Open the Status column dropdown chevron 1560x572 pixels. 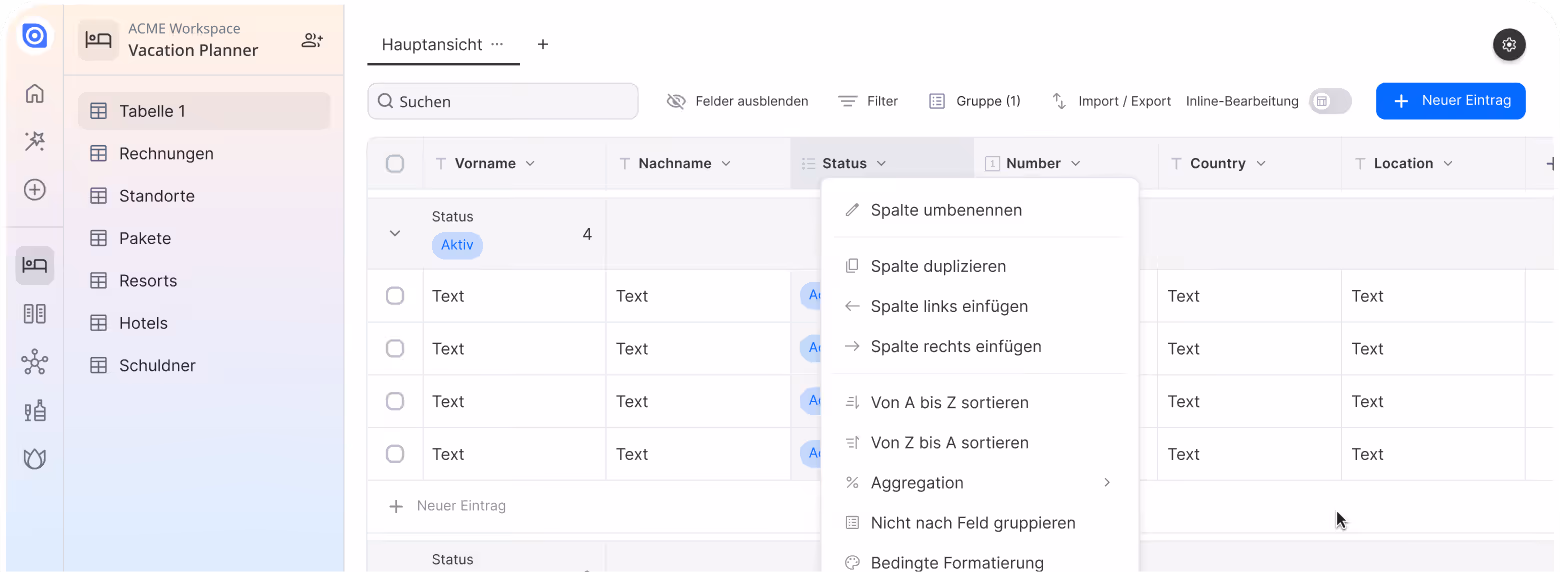click(x=881, y=164)
